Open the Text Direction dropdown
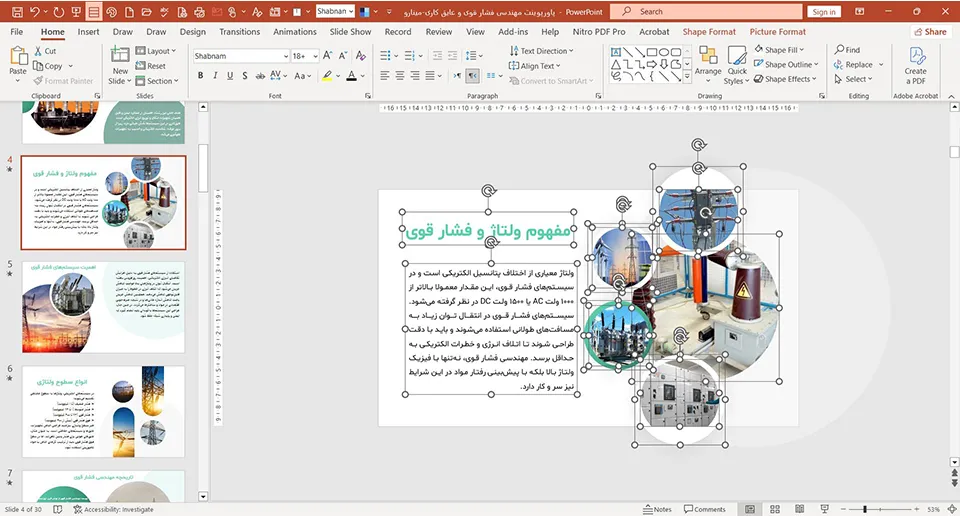This screenshot has height=516, width=960. (x=541, y=51)
